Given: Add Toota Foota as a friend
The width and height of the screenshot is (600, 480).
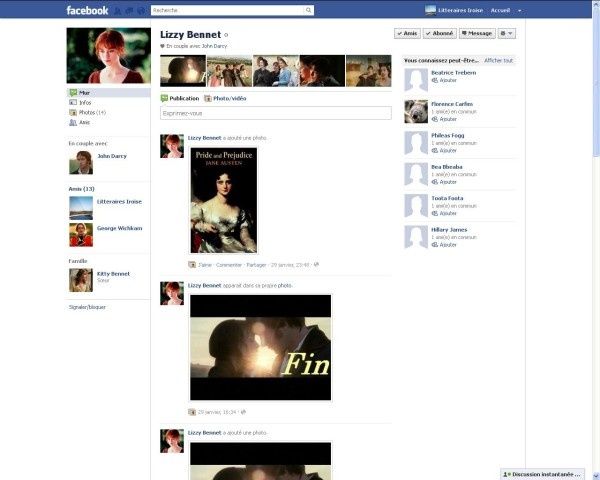Looking at the screenshot, I should pyautogui.click(x=444, y=213).
